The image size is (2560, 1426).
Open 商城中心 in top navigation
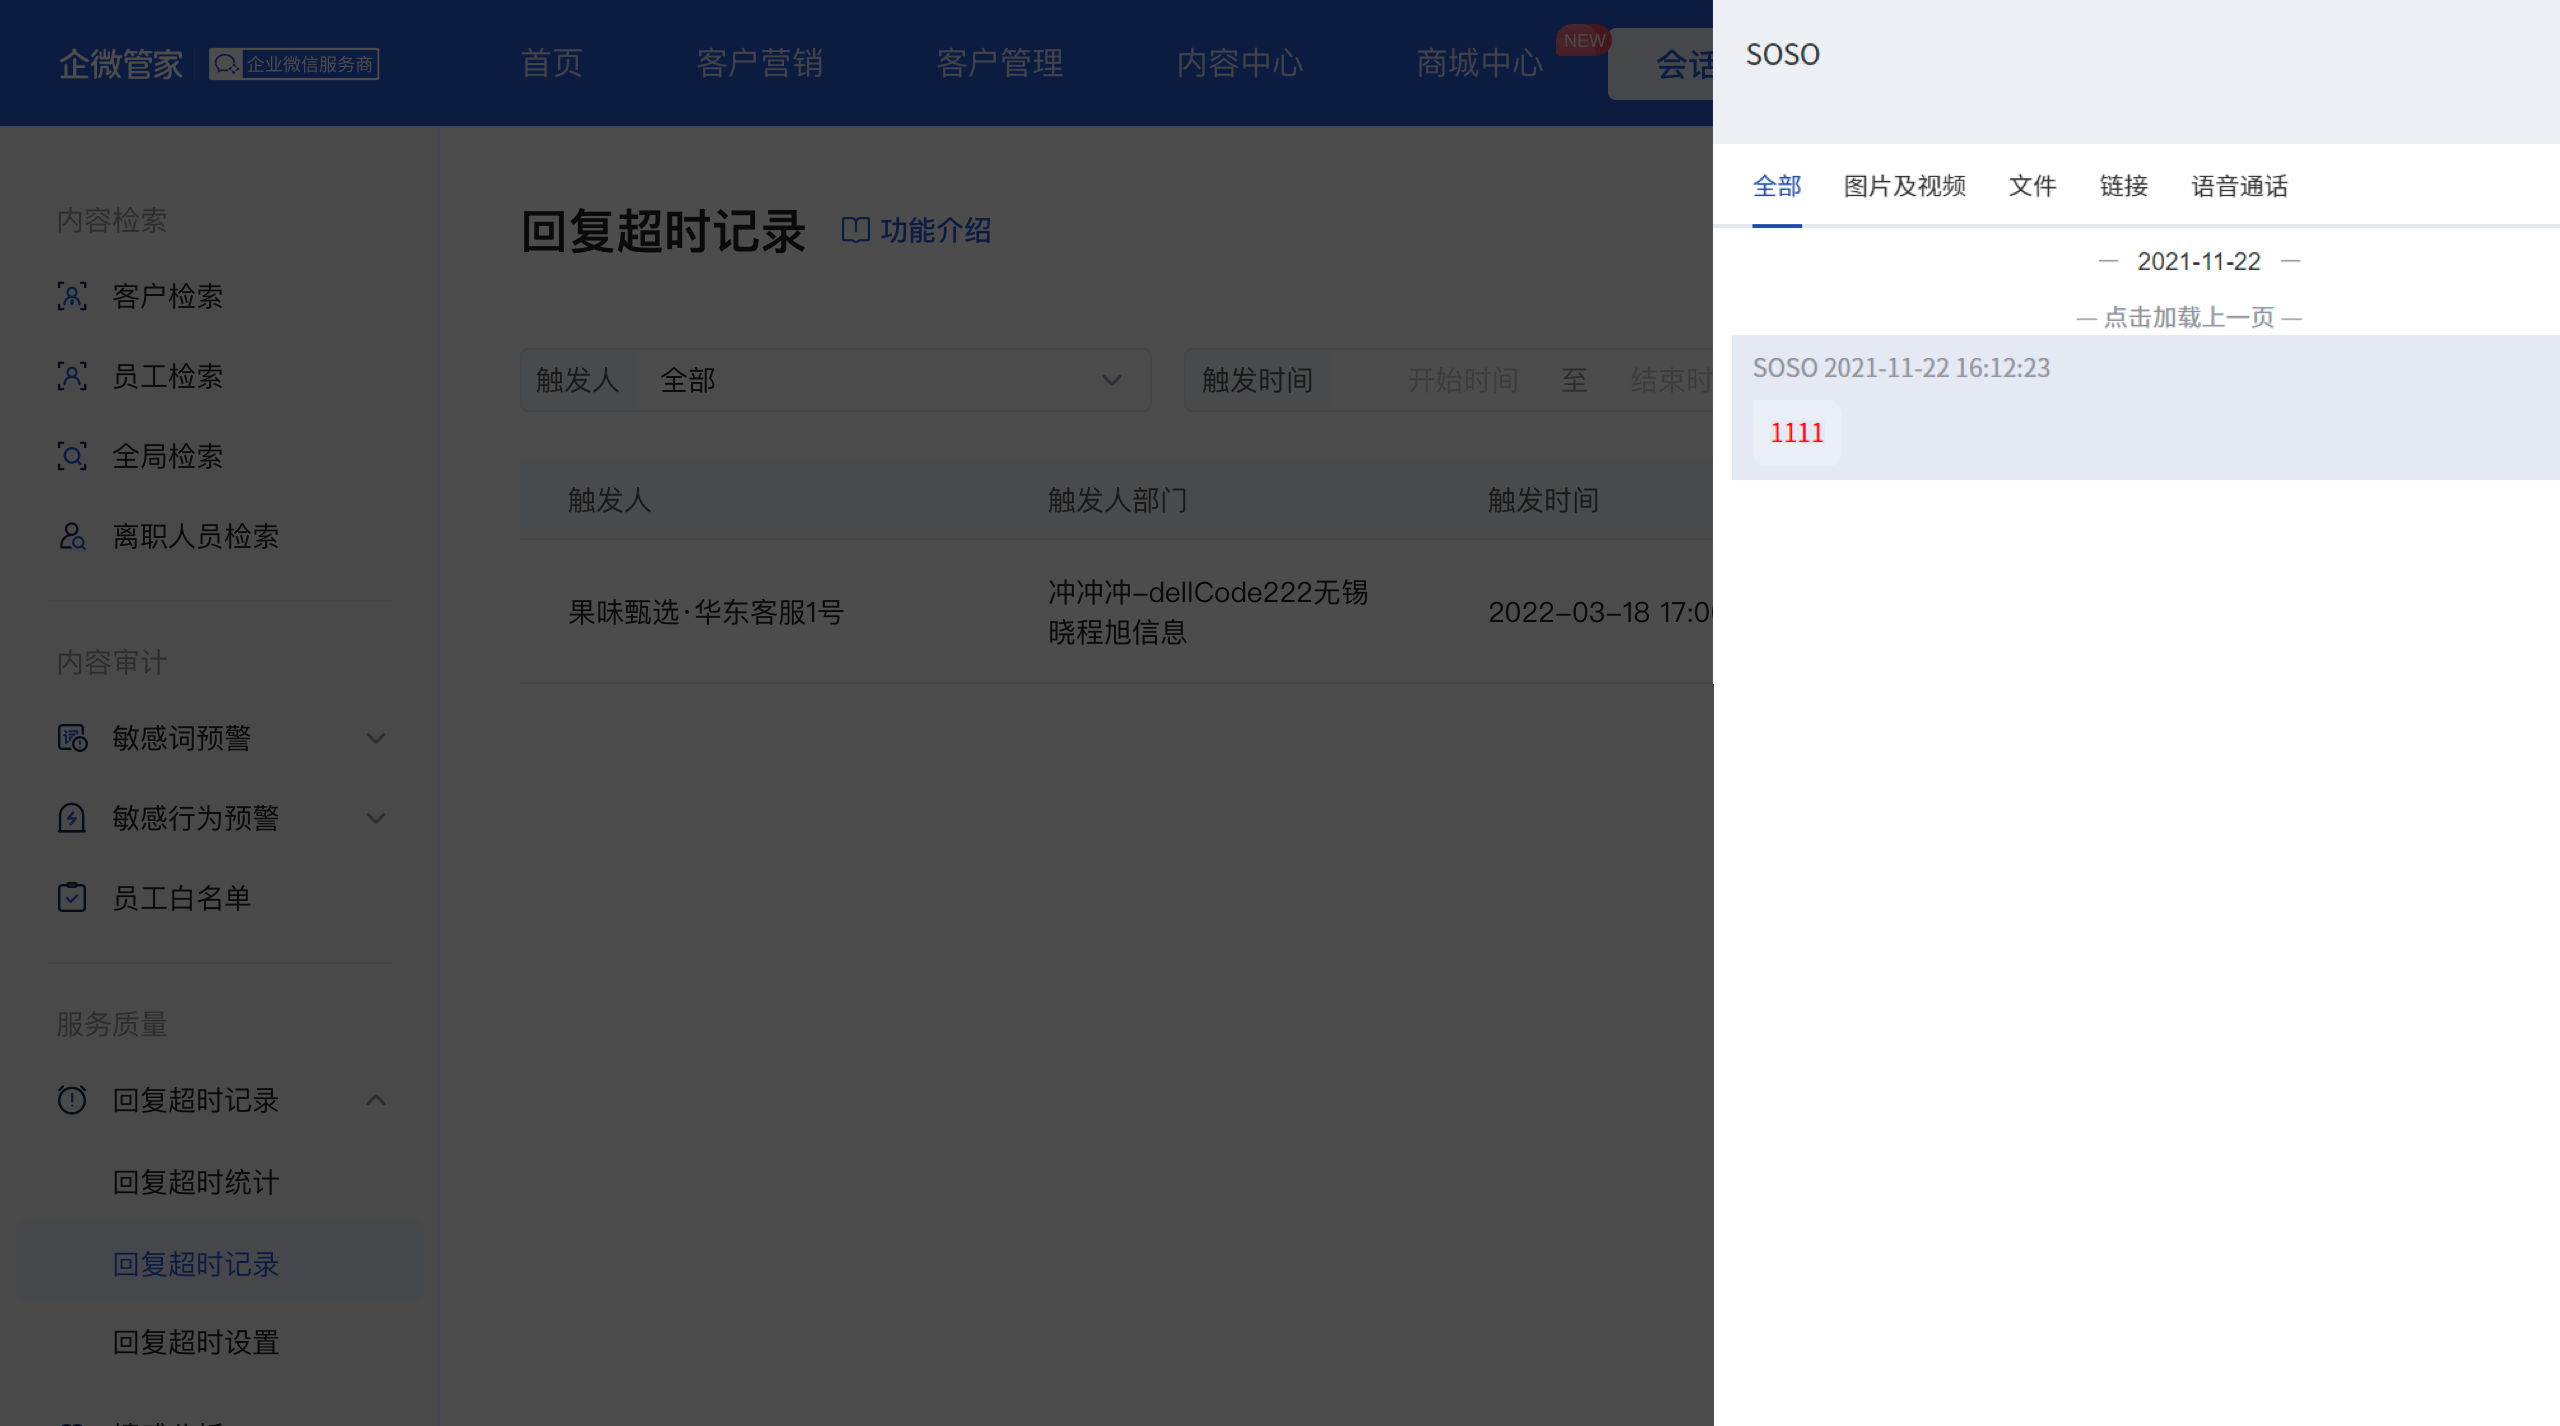tap(1480, 63)
